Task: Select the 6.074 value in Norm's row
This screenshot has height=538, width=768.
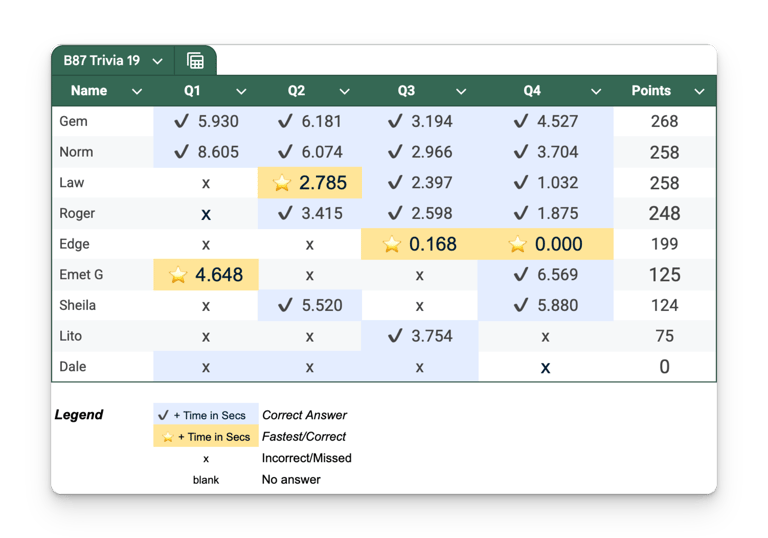Action: 322,152
